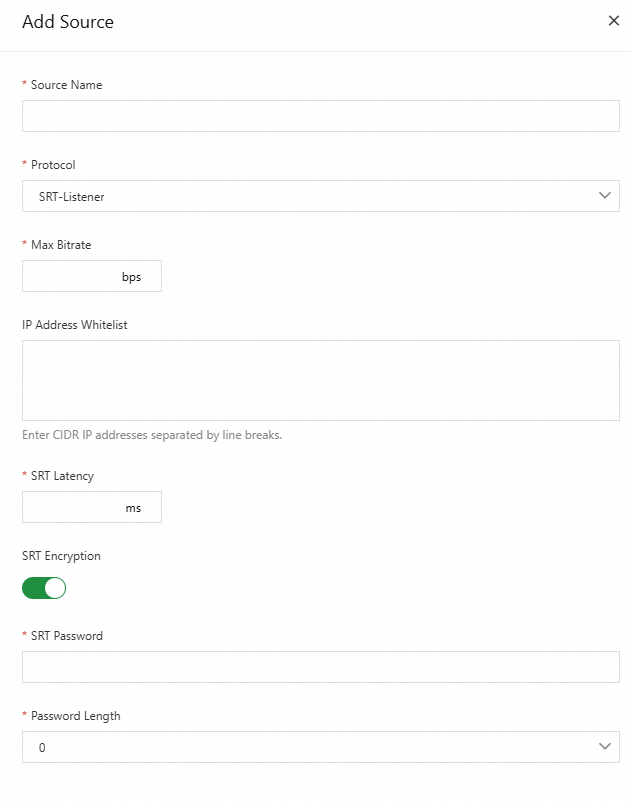Click the Protocol dropdown chevron arrow
The image size is (631, 802).
tap(604, 196)
